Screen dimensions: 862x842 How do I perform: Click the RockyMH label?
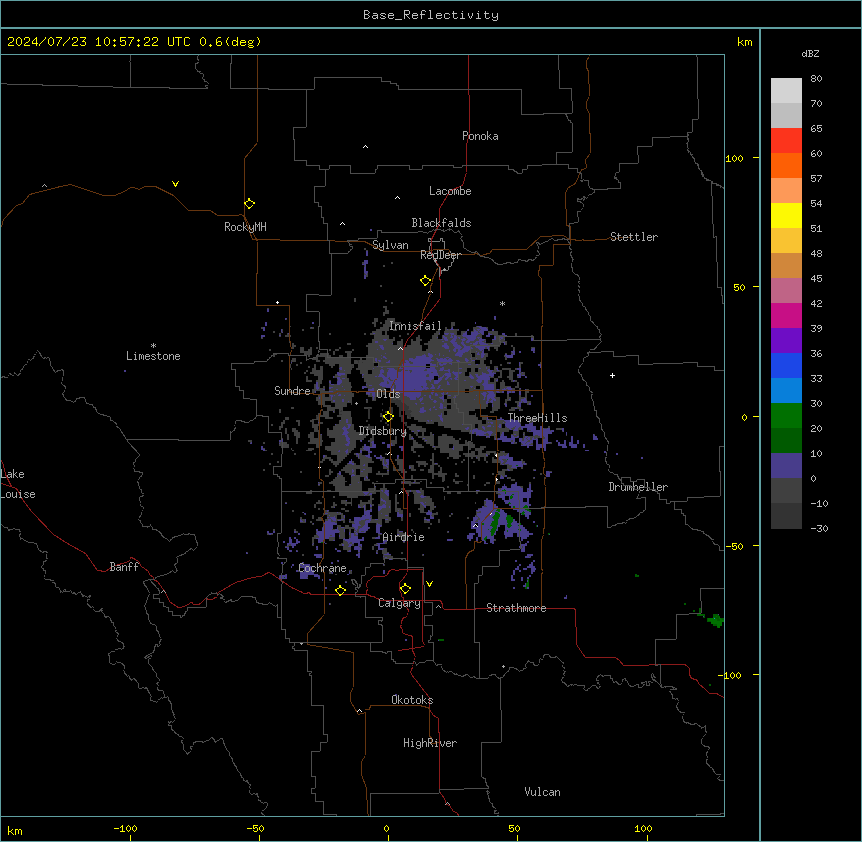coord(245,227)
